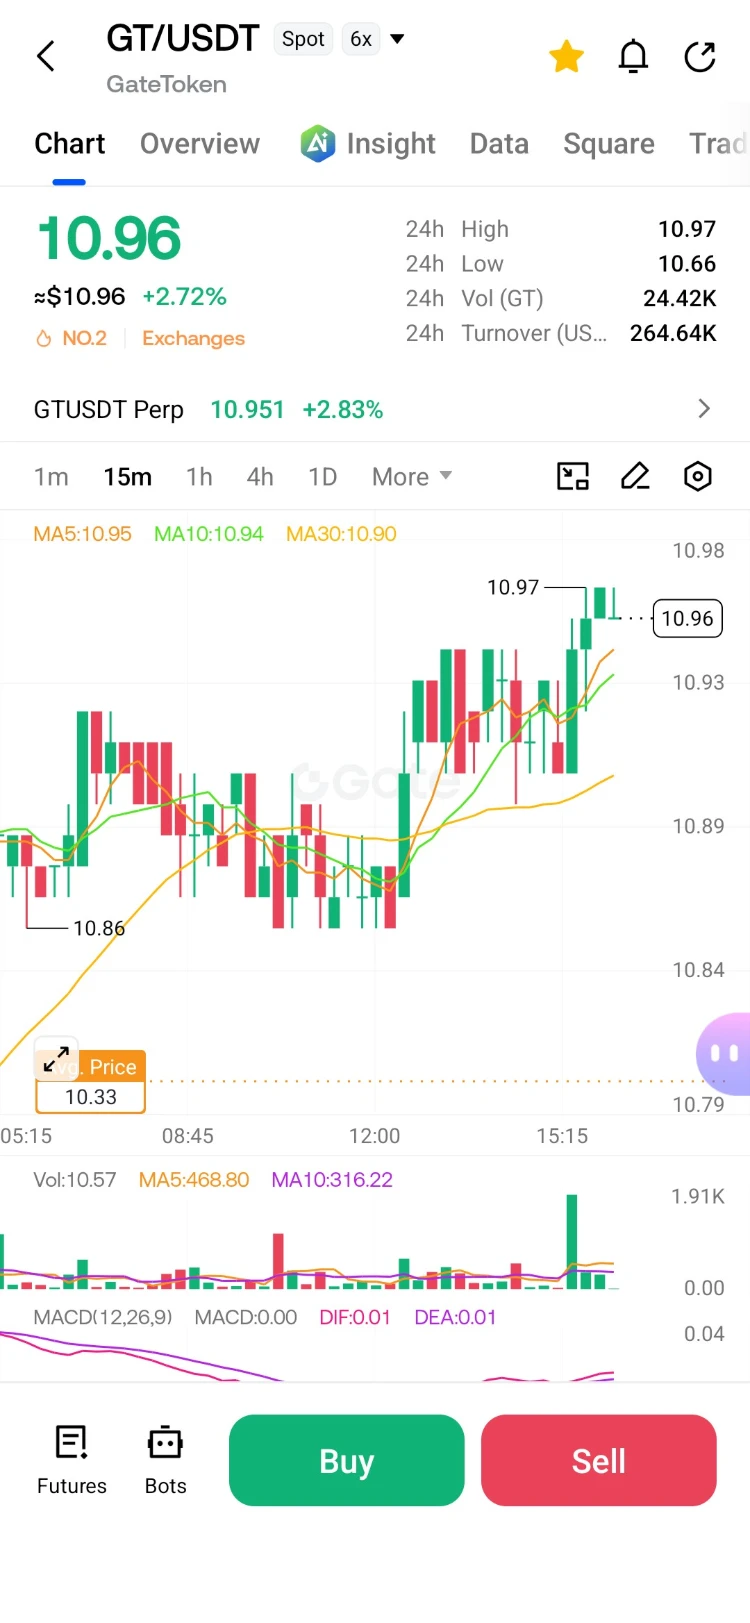Select the 1h timeframe
Viewport: 750px width, 1623px height.
(x=199, y=477)
